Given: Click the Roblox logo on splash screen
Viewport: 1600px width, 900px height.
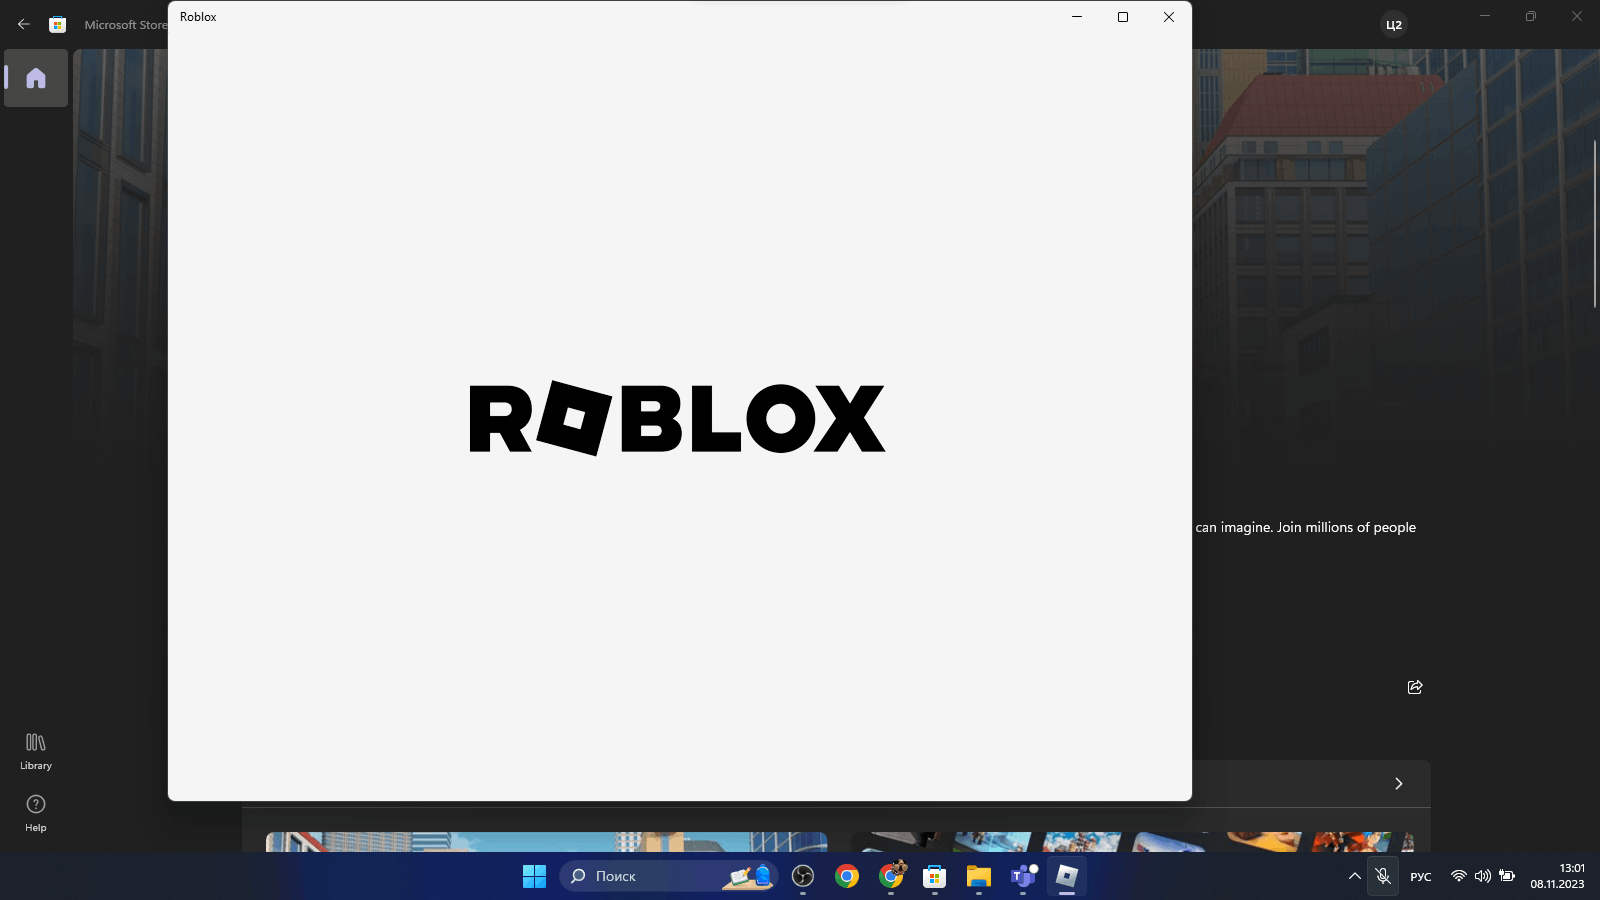Looking at the screenshot, I should pos(677,418).
